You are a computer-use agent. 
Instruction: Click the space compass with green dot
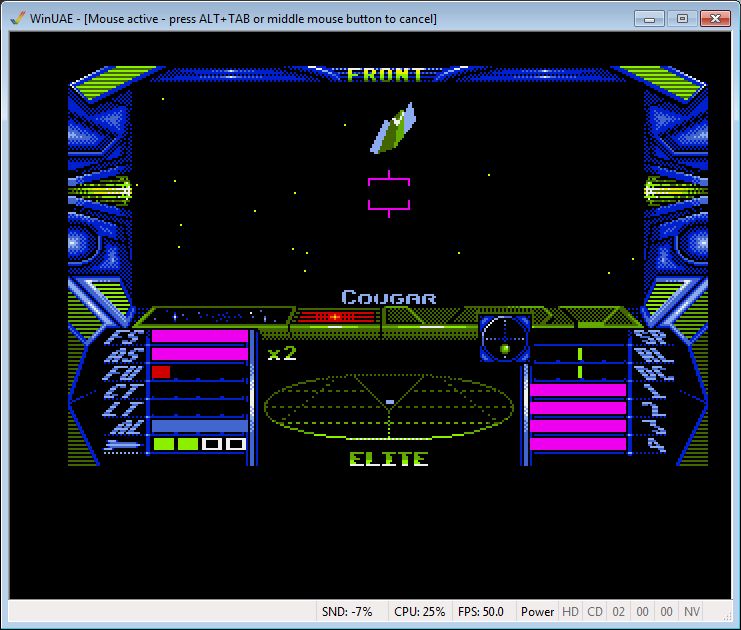tap(505, 339)
